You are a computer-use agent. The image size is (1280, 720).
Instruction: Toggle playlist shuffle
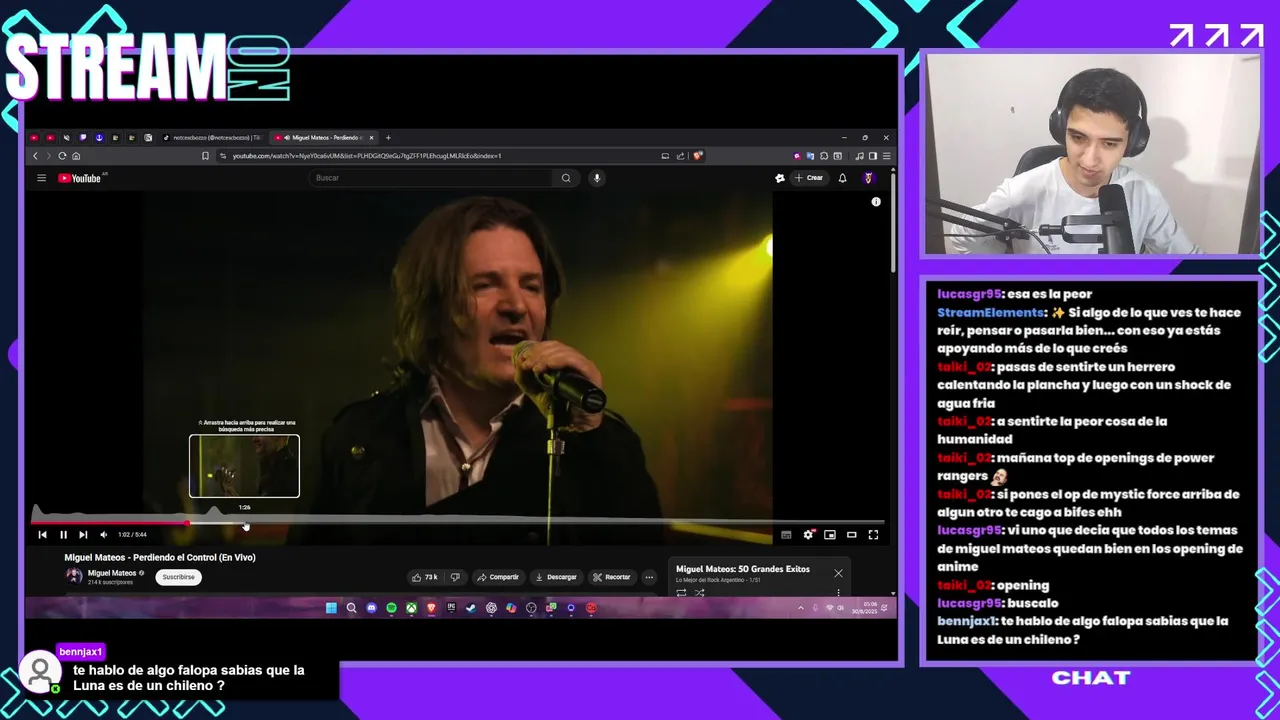point(699,593)
